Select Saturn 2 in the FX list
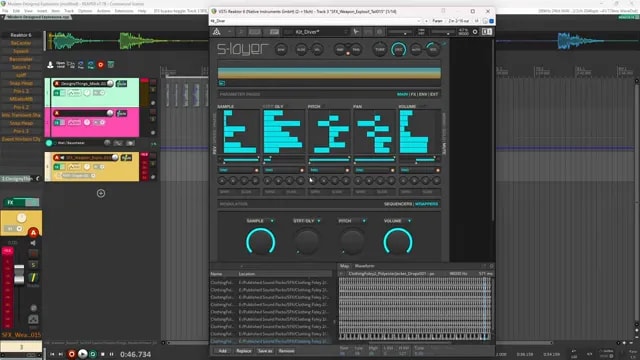640x360 pixels. [21, 67]
